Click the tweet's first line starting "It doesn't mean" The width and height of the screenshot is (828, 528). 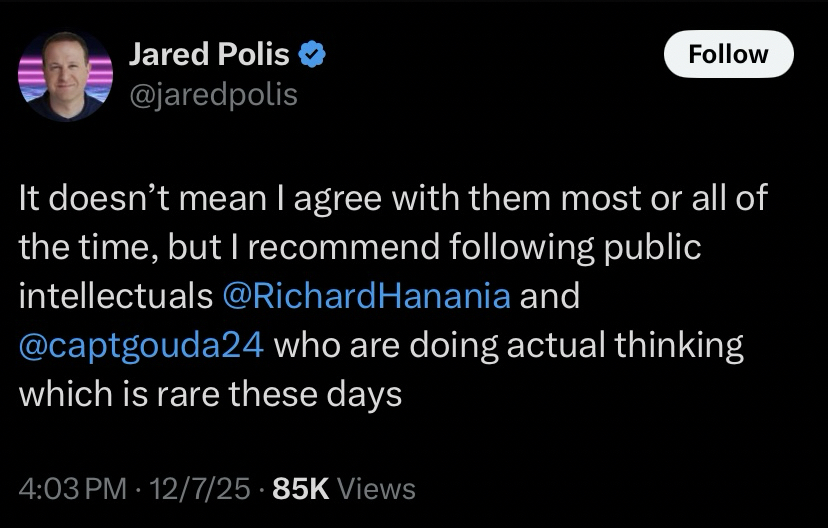(x=392, y=198)
